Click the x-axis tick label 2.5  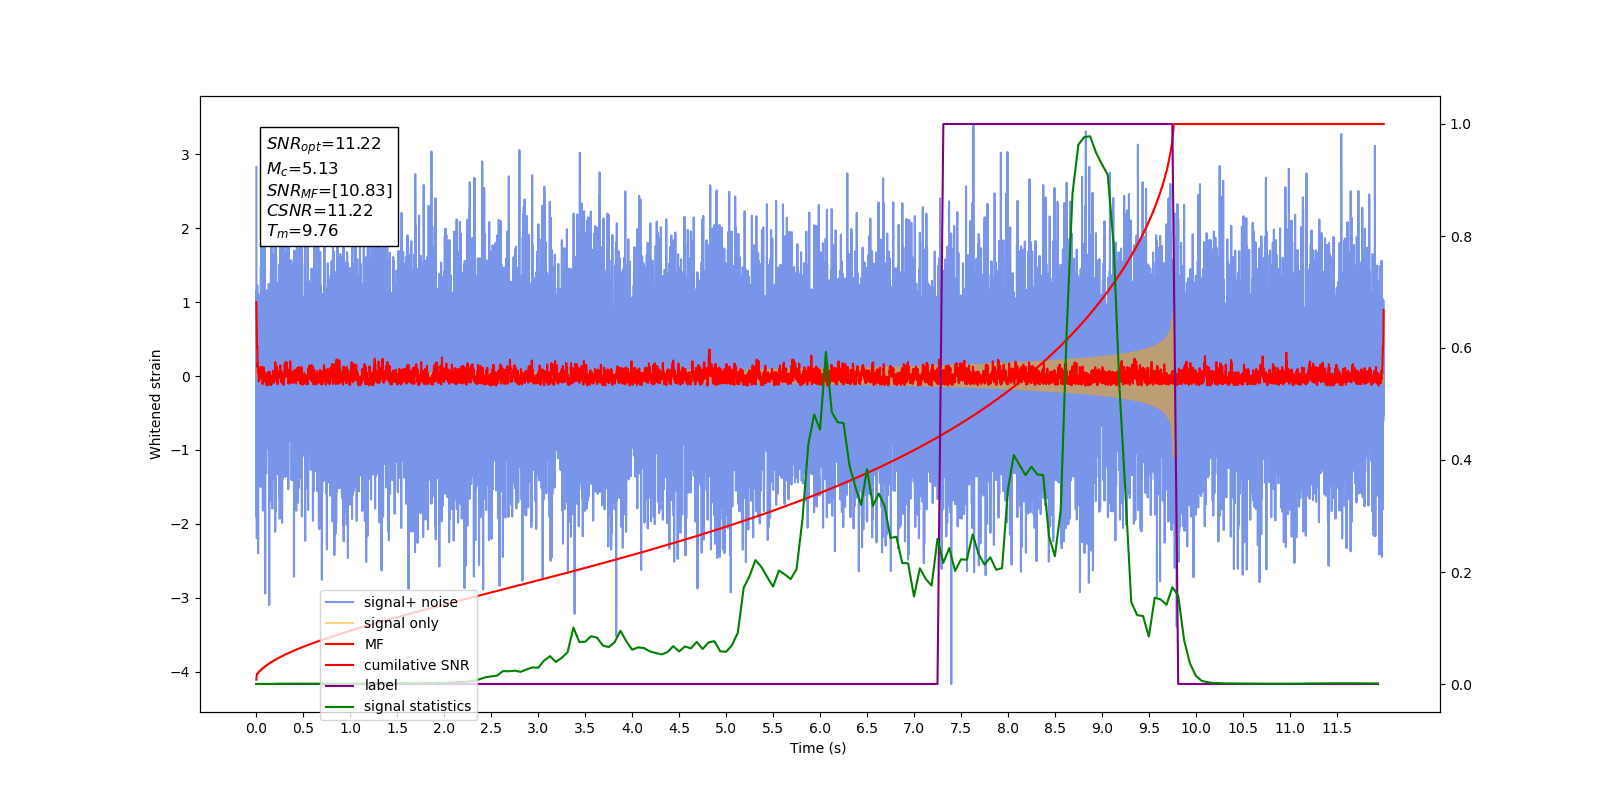pyautogui.click(x=491, y=728)
